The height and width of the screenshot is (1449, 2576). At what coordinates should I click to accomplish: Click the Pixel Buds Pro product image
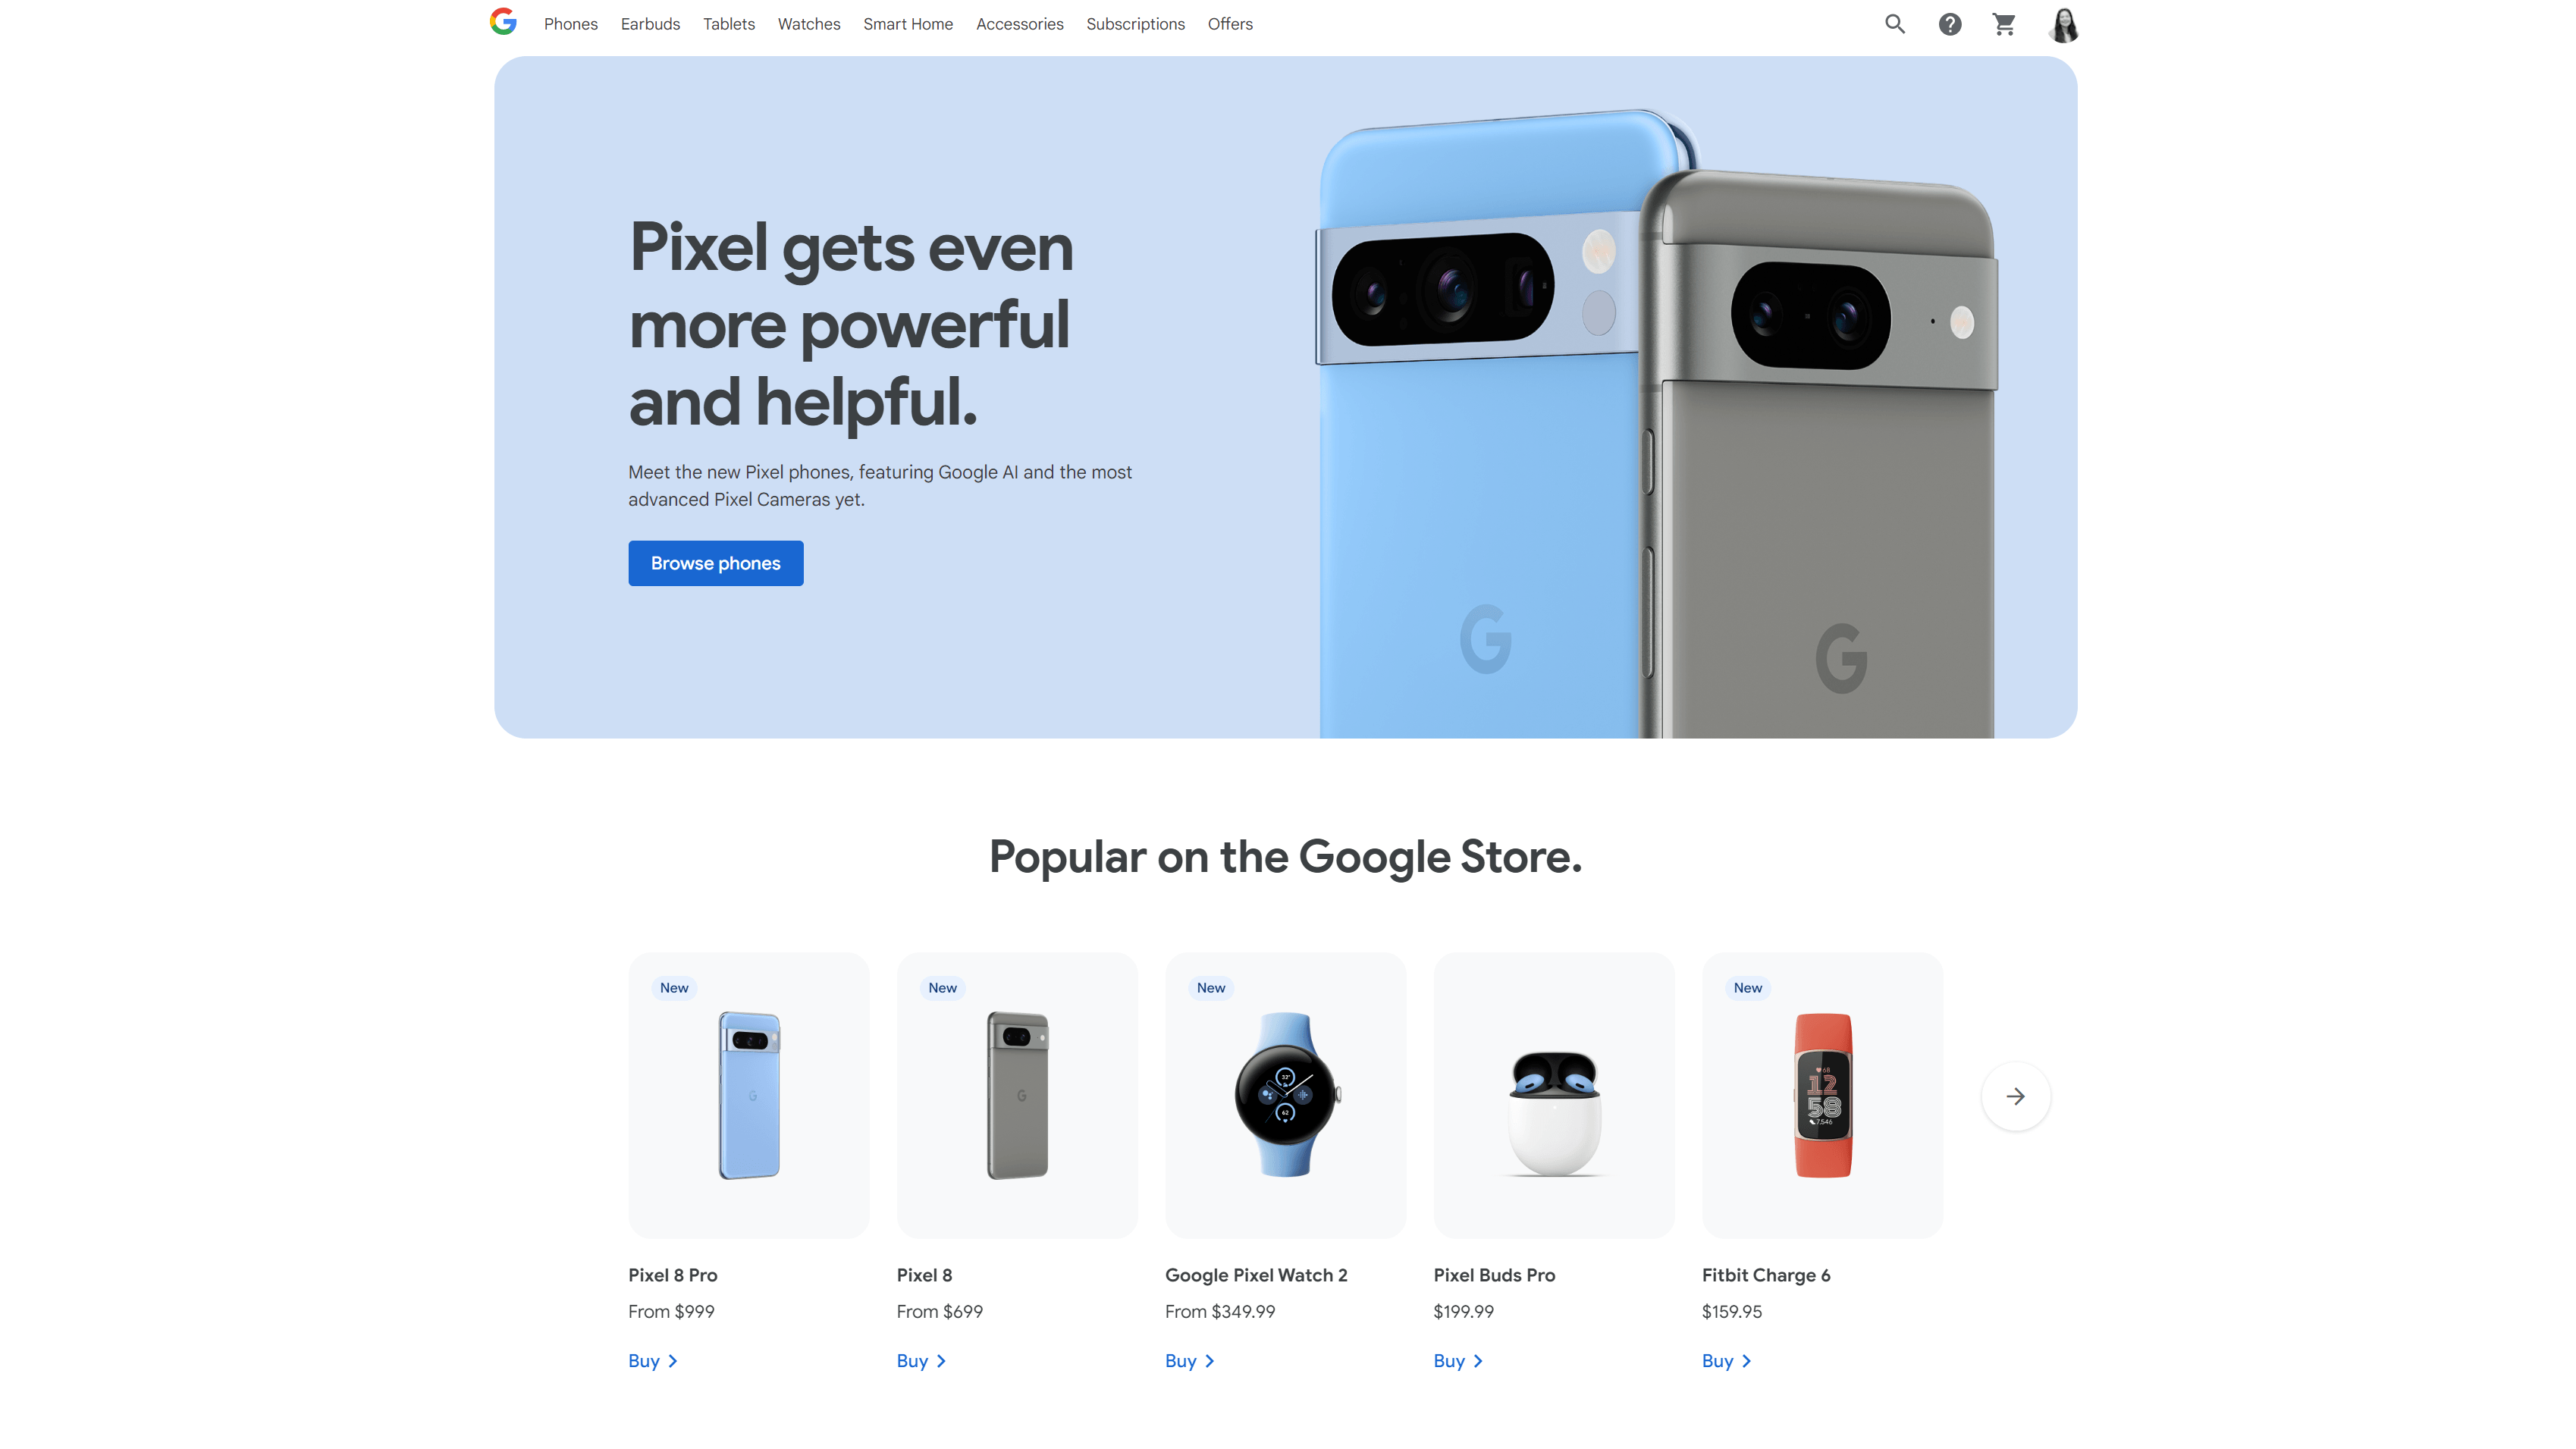[x=1553, y=1095]
